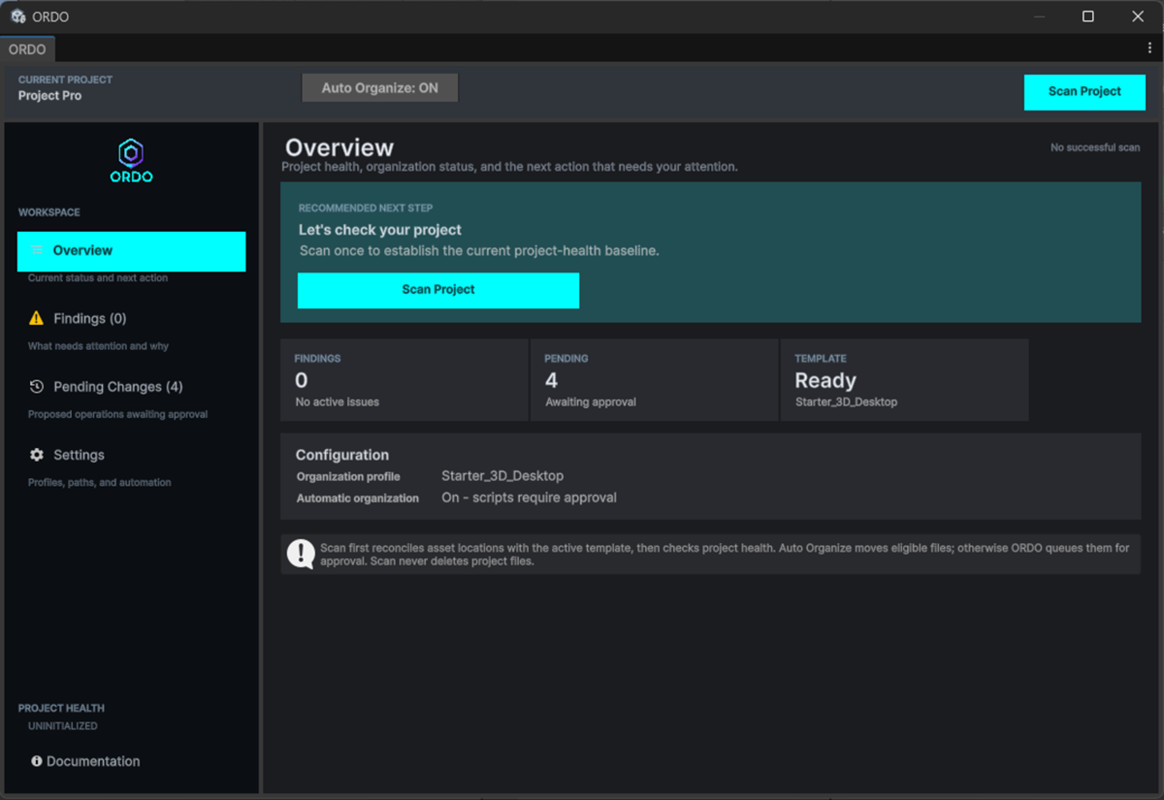1164x800 pixels.
Task: Click the Overview list icon in sidebar
Action: [x=36, y=250]
